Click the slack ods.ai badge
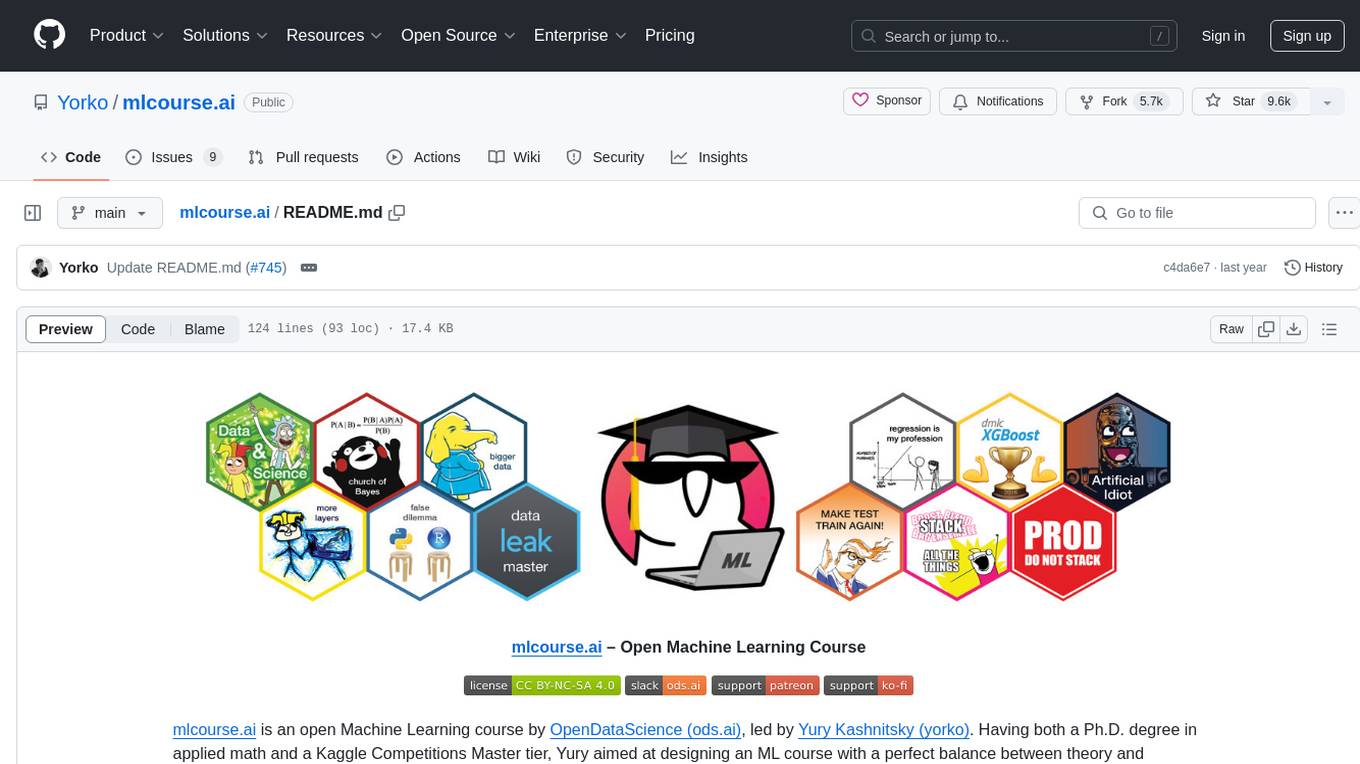 point(666,685)
